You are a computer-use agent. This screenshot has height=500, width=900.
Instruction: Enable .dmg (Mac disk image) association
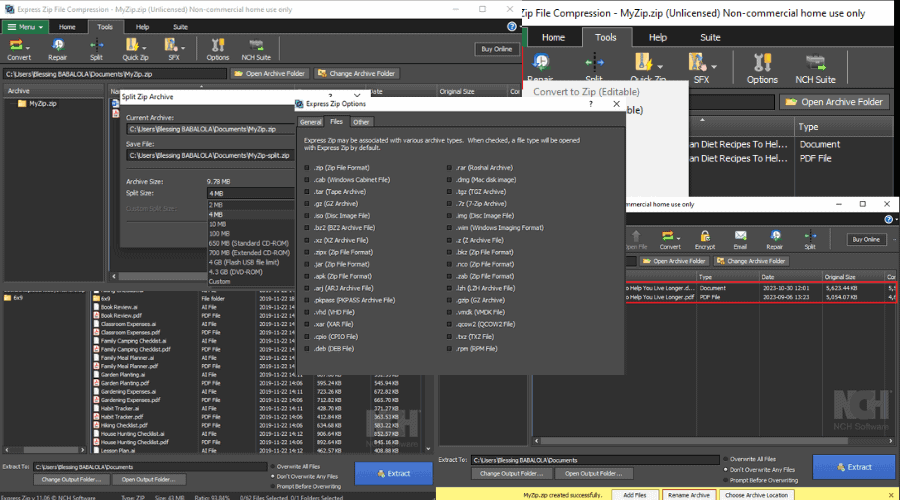(449, 180)
